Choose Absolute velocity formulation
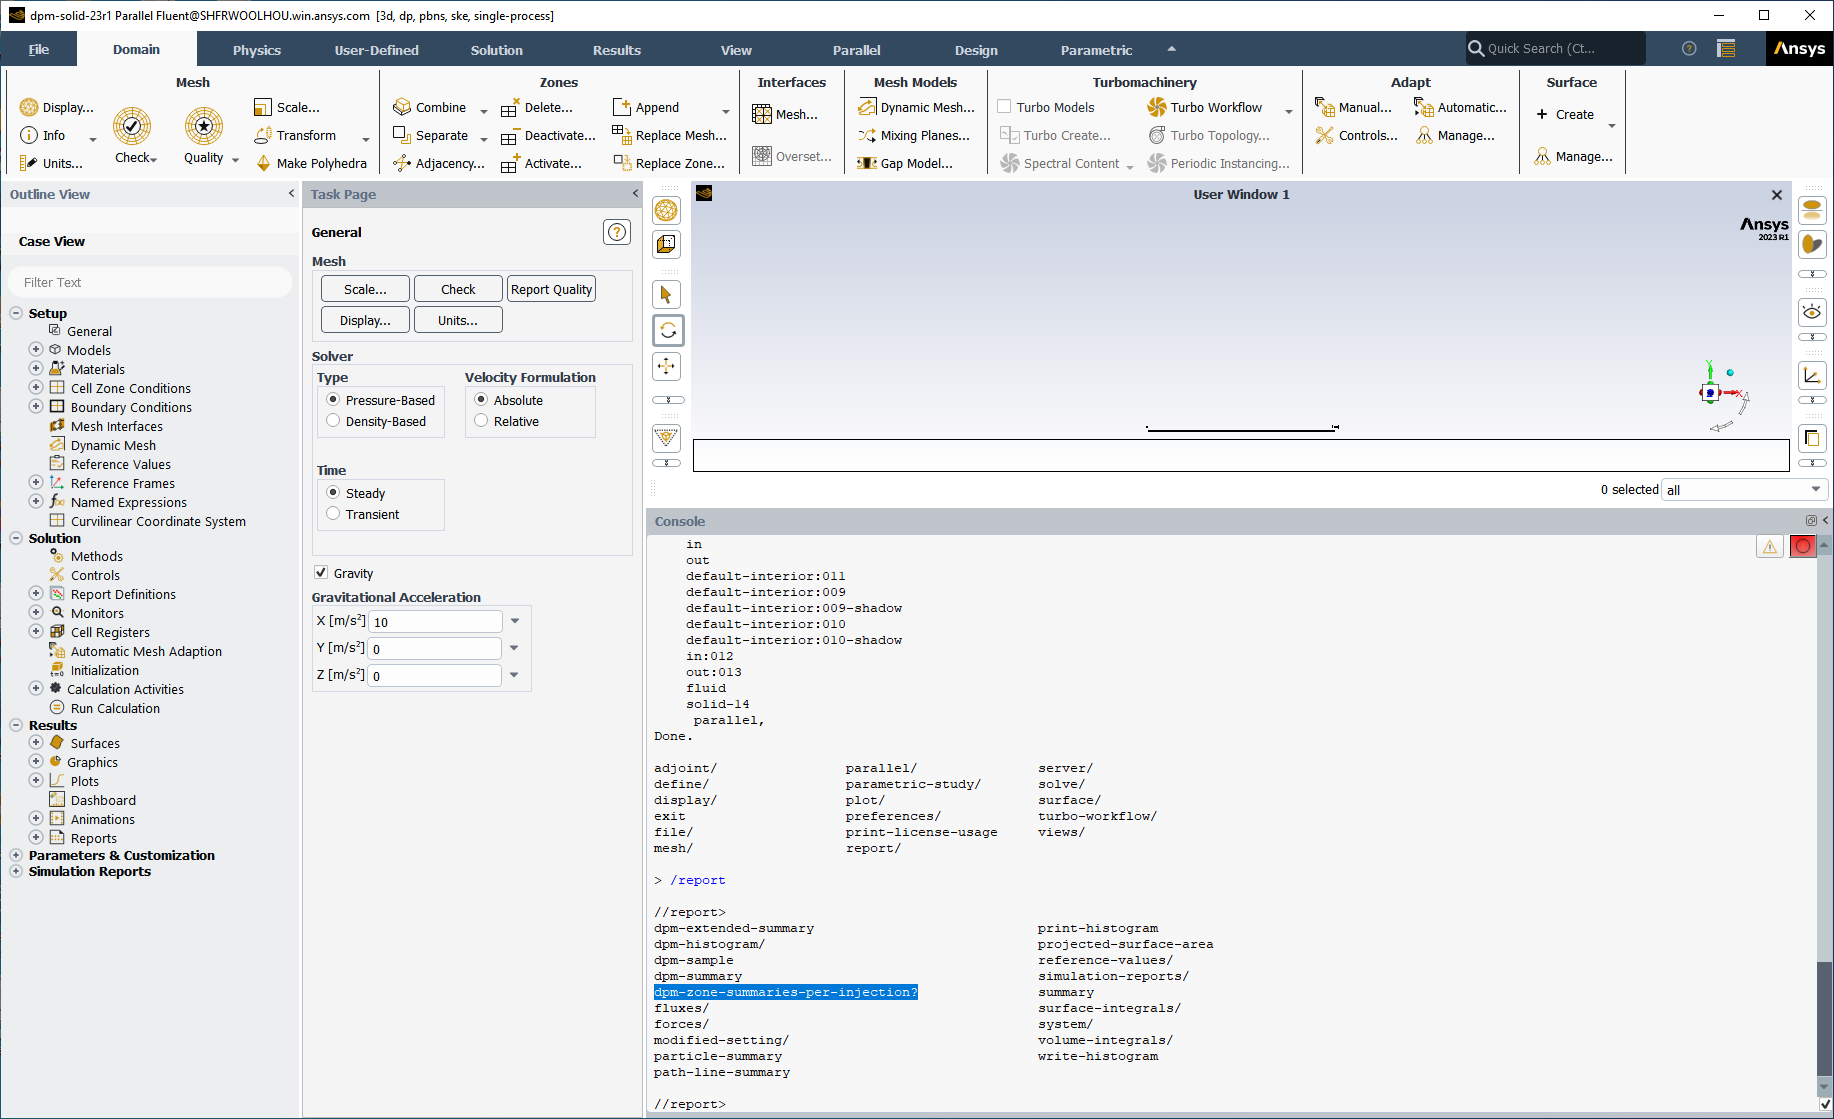Viewport: 1834px width, 1119px height. pyautogui.click(x=481, y=400)
